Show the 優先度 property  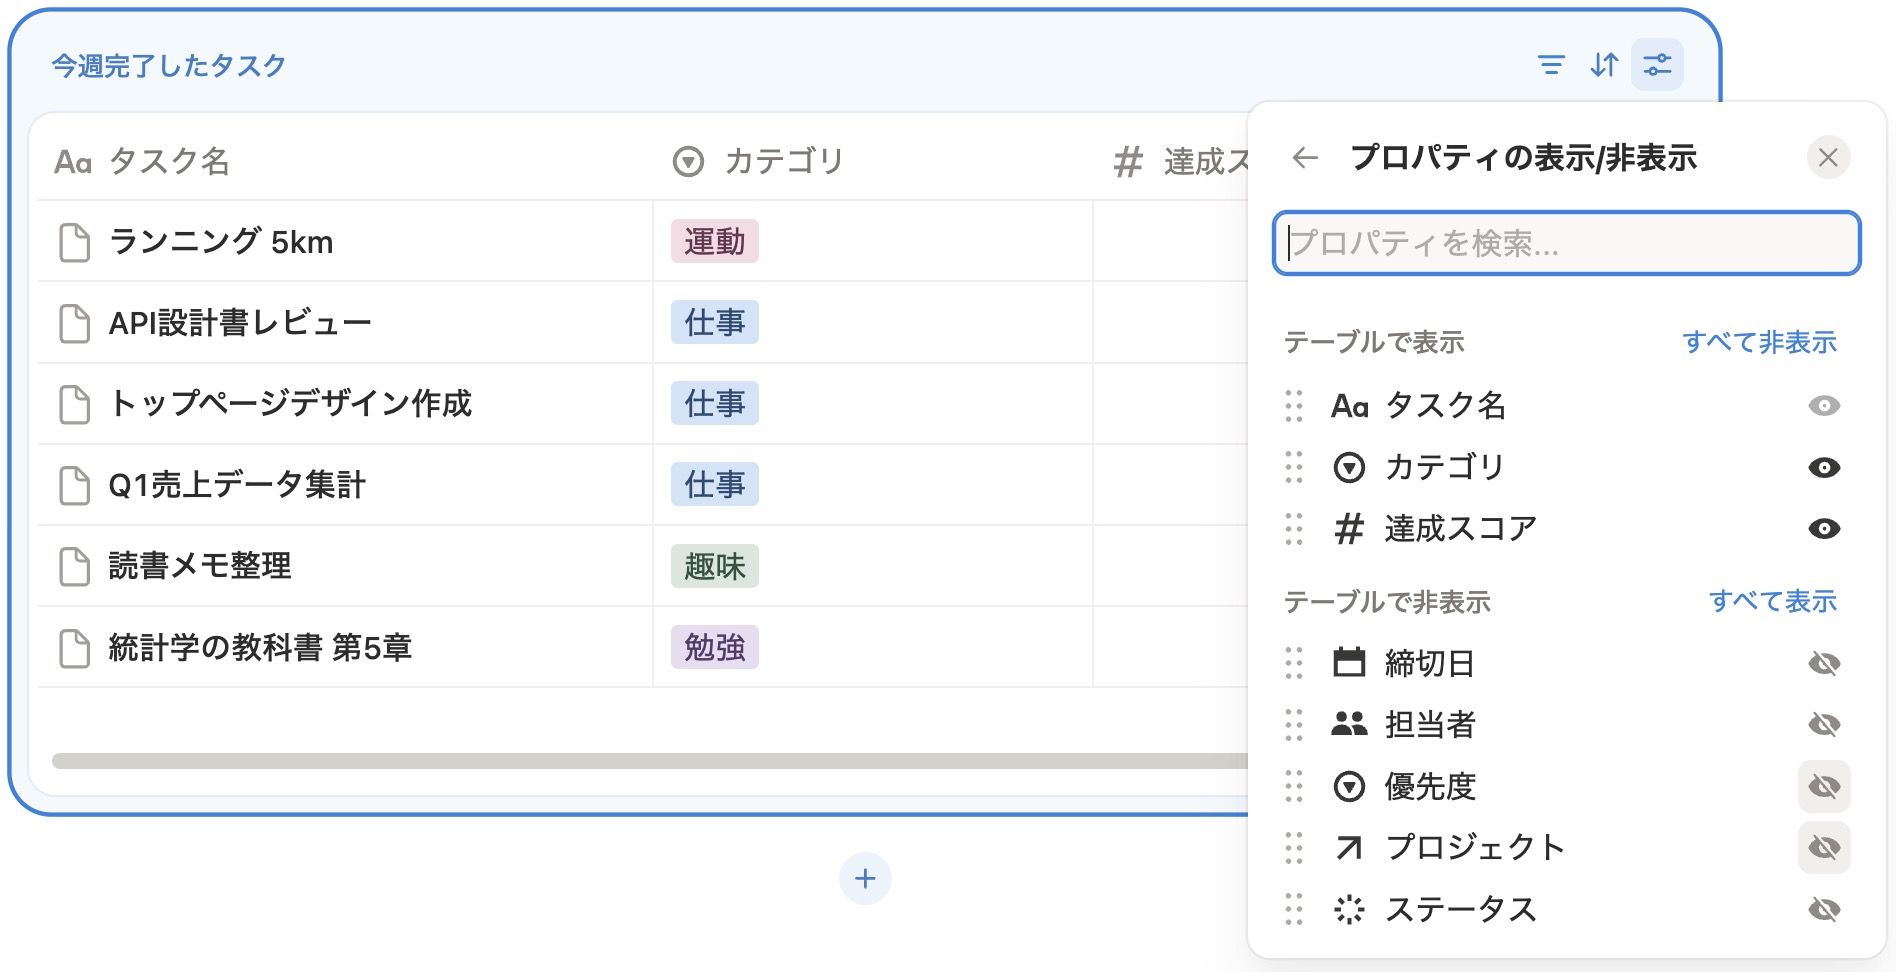tap(1824, 786)
